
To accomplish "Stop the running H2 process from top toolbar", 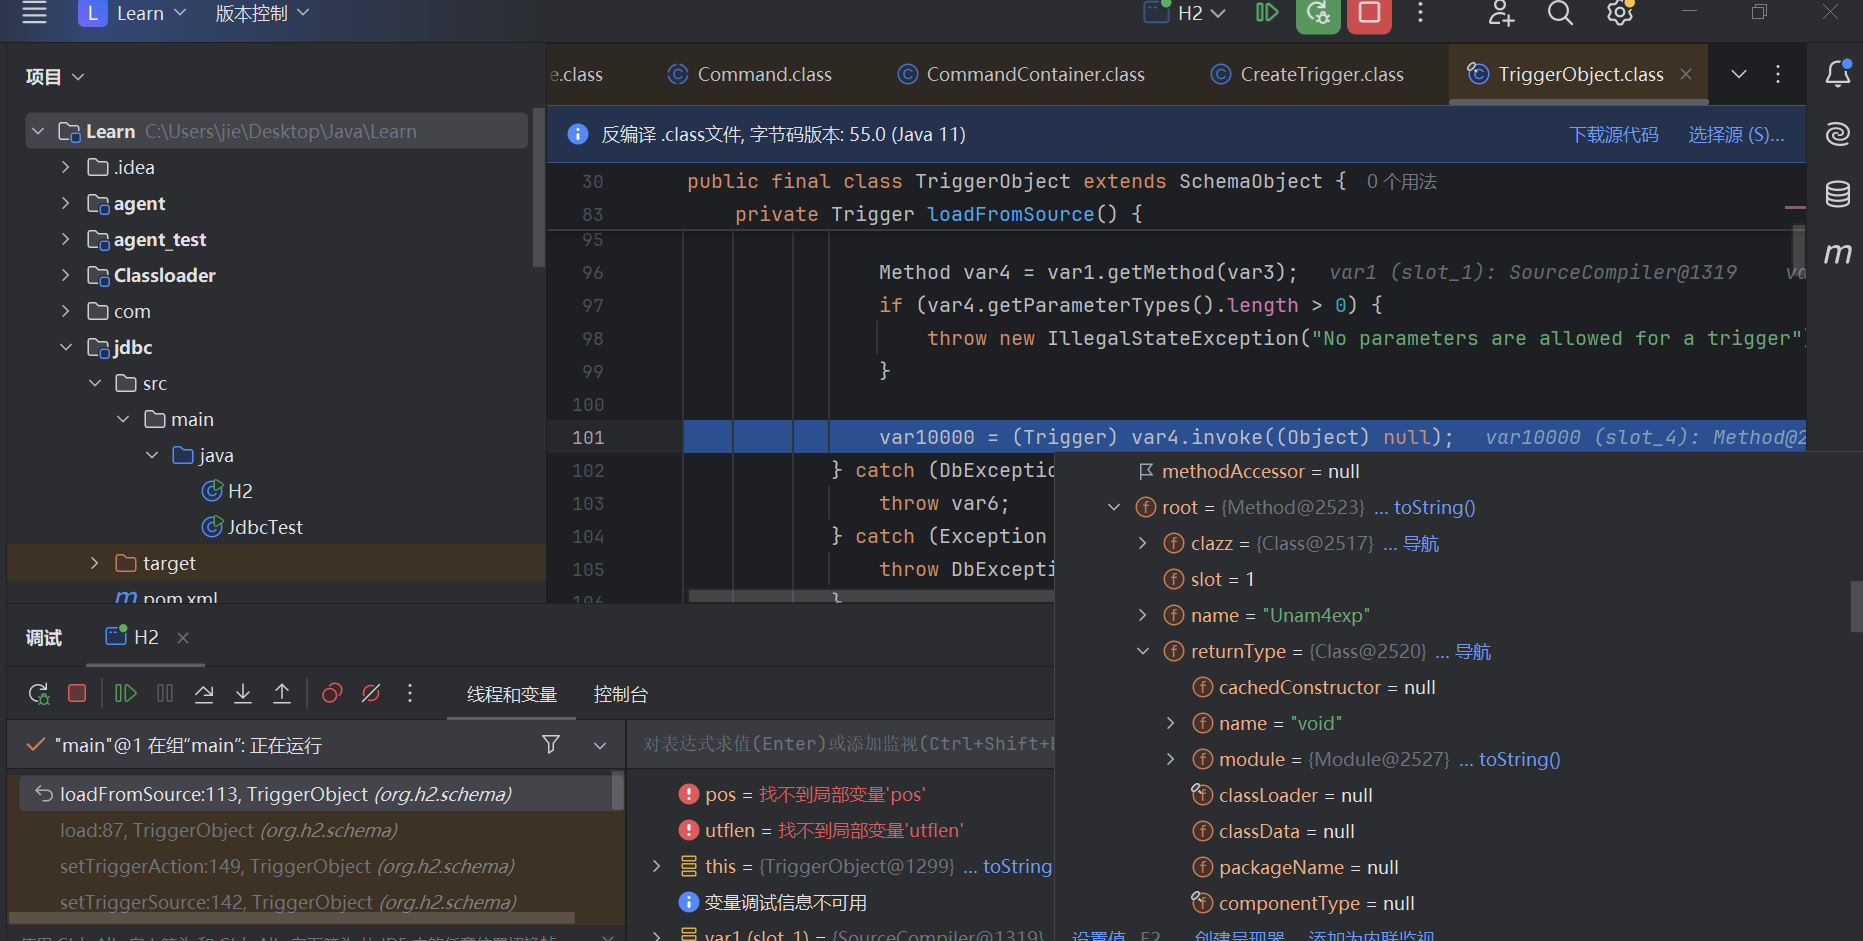I will point(1369,14).
